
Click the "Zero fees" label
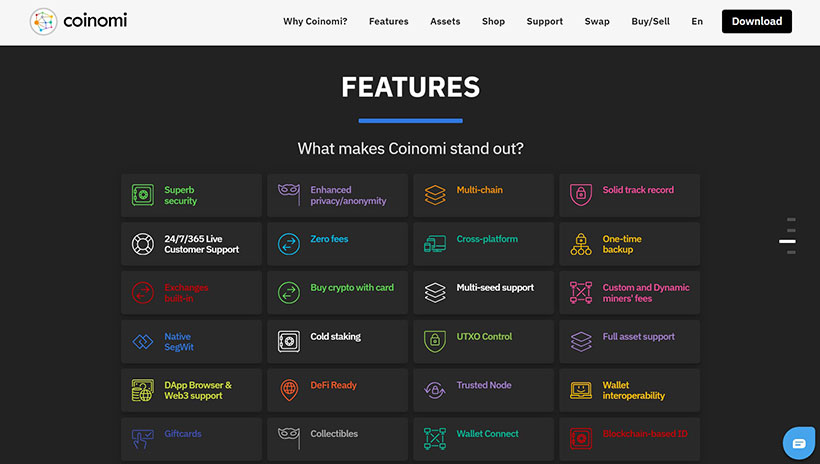[329, 239]
